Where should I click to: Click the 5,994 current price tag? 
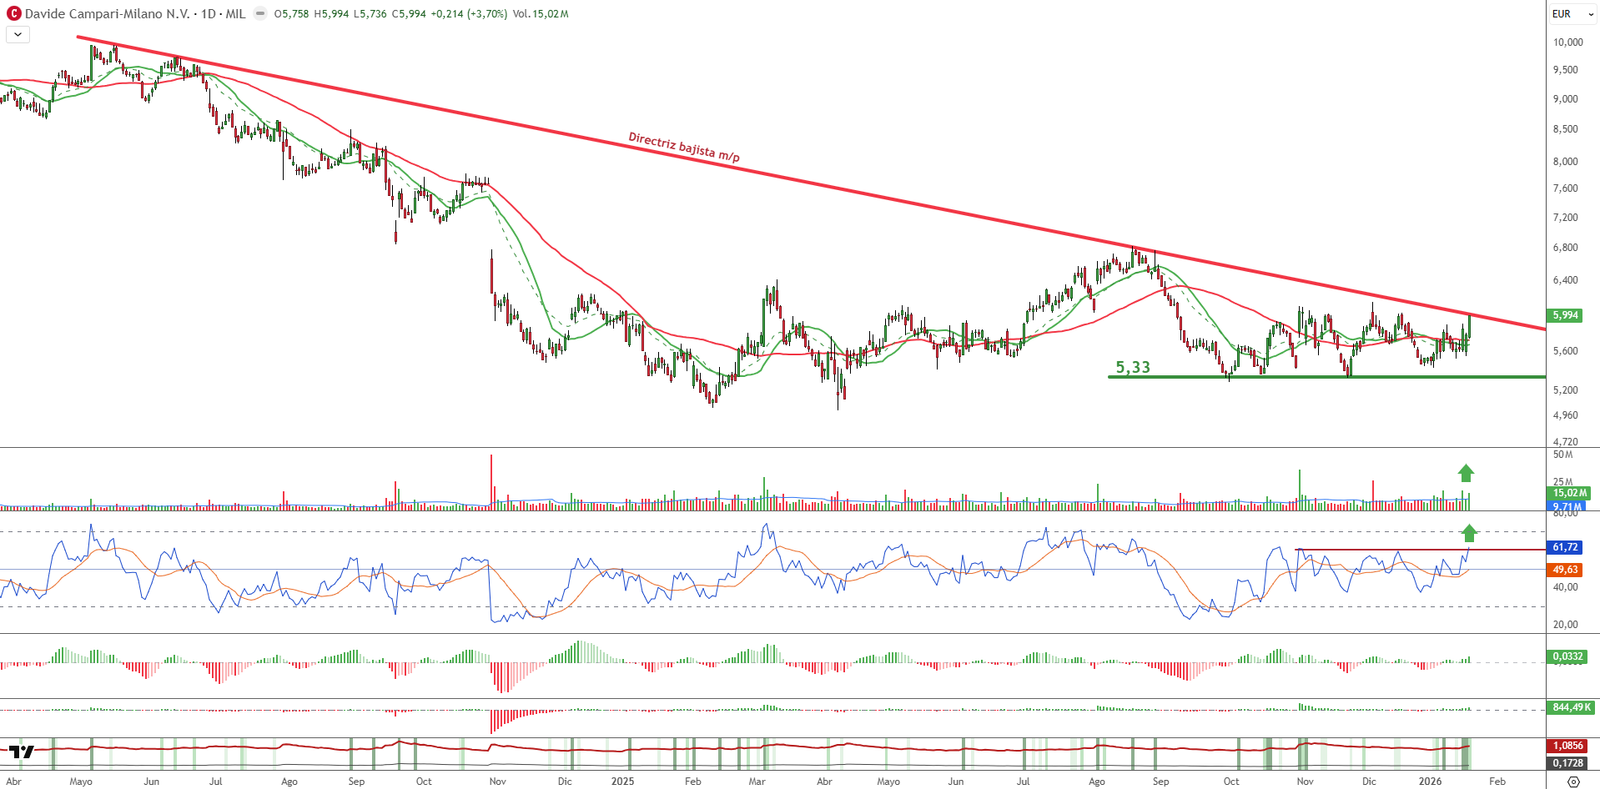click(1565, 315)
